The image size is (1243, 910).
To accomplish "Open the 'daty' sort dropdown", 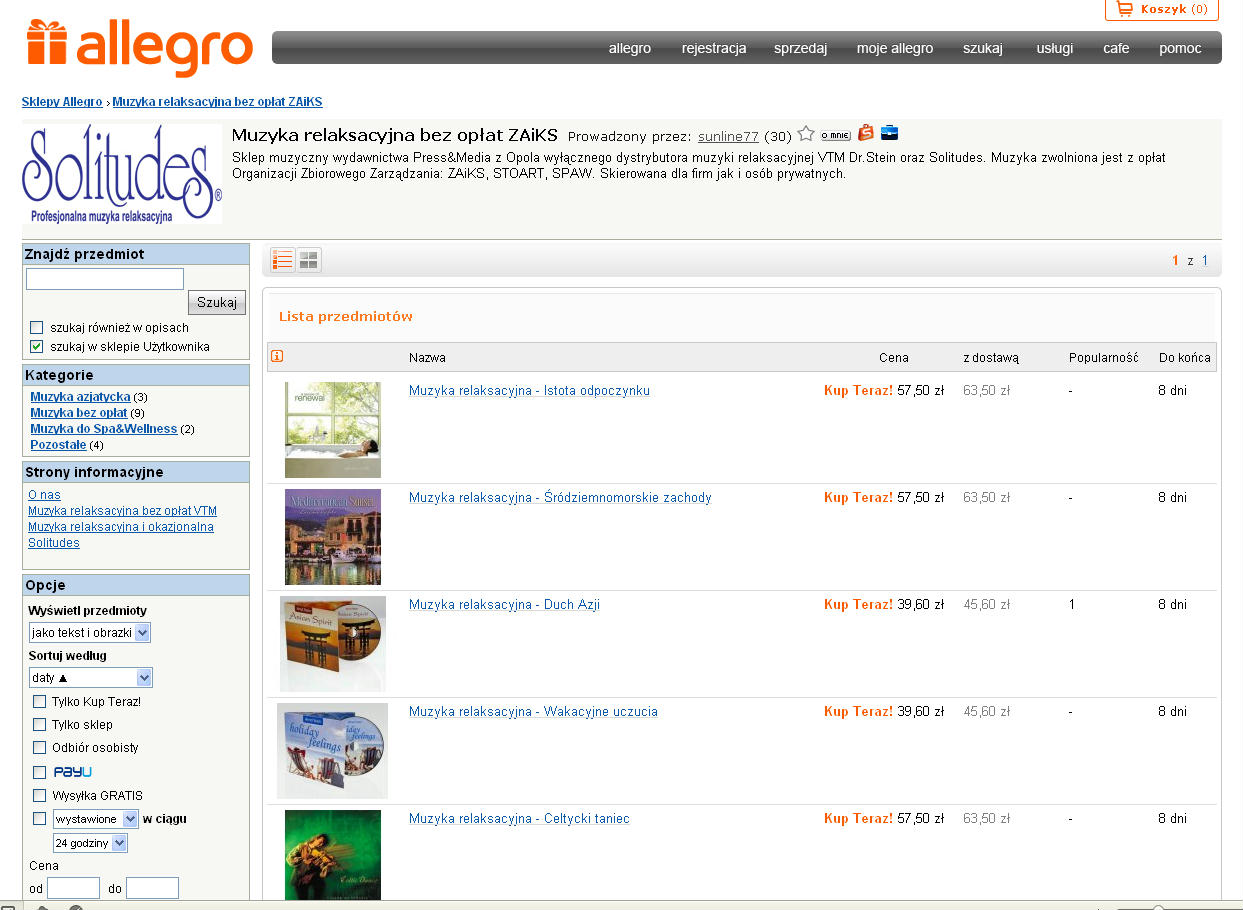I will [x=91, y=677].
